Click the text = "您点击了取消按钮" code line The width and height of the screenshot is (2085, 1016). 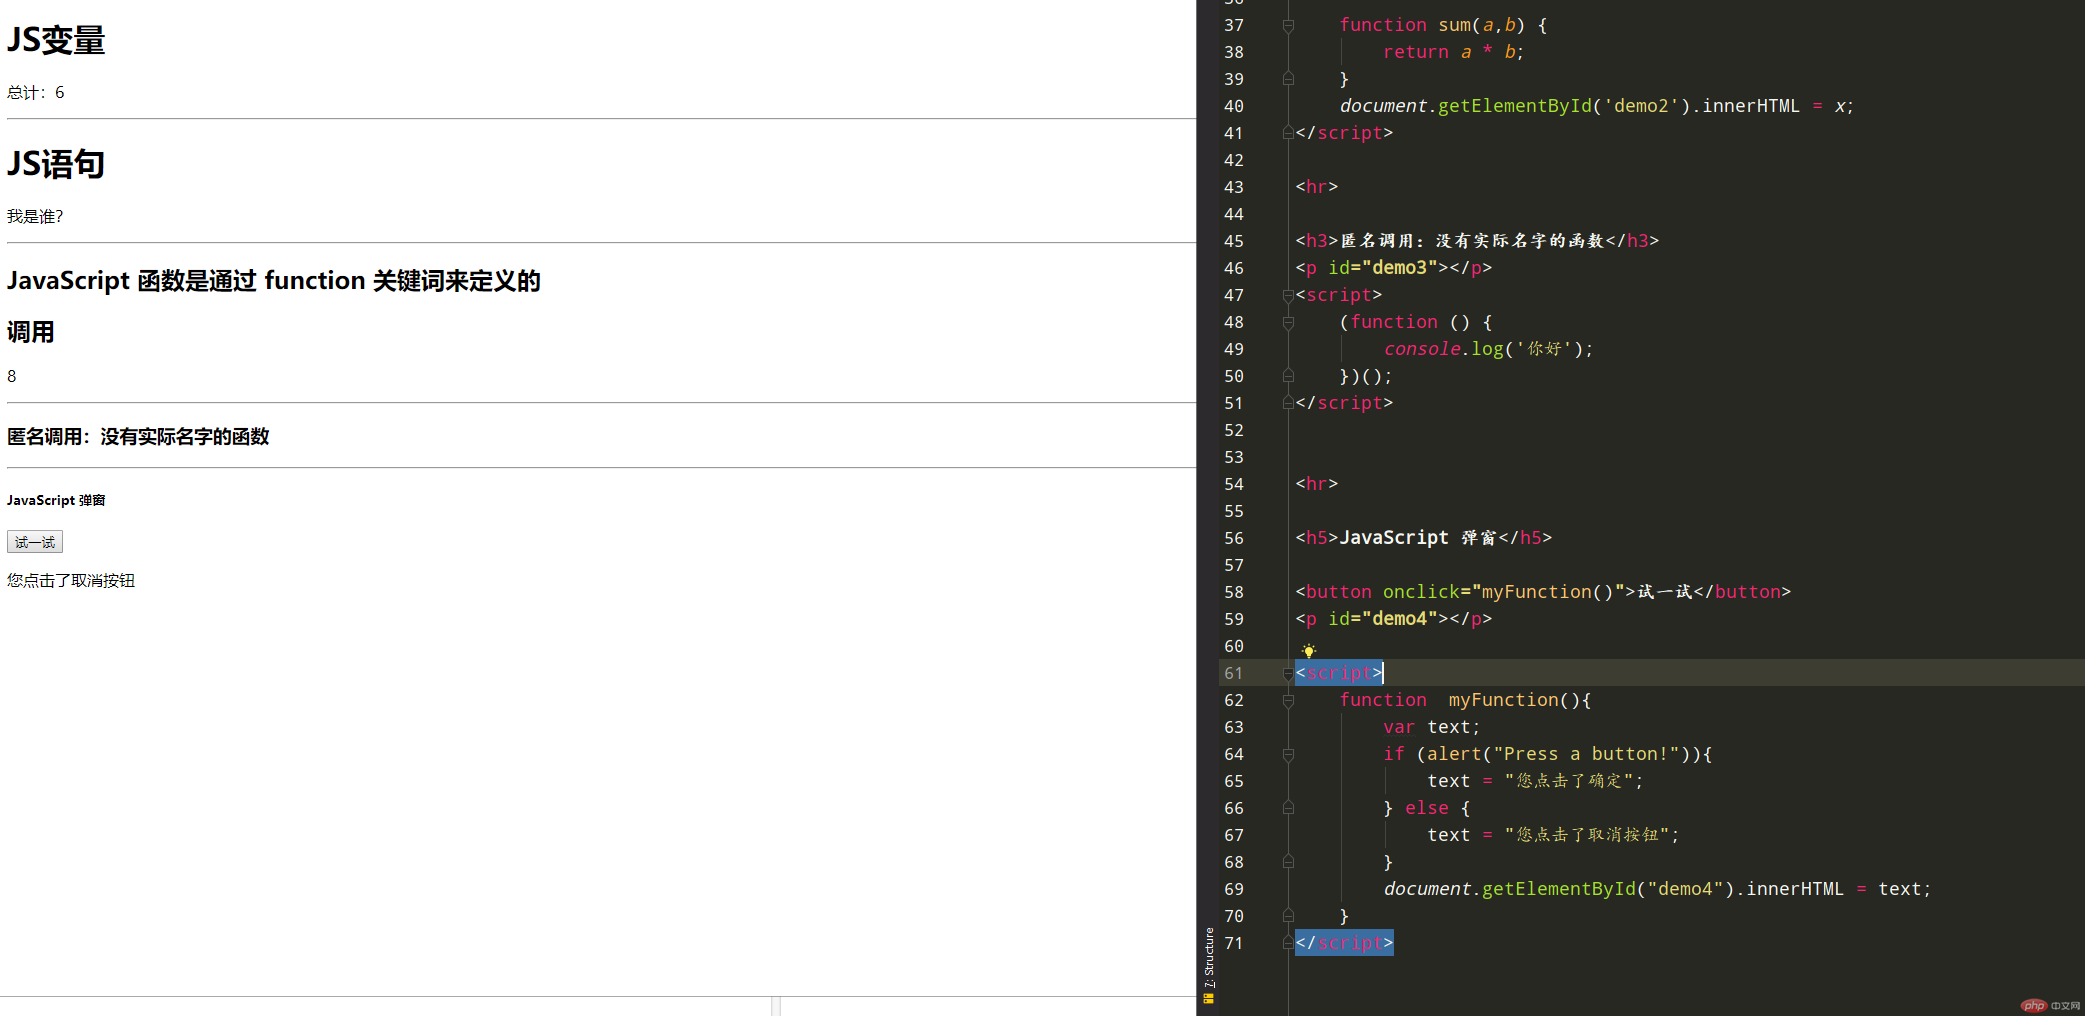coord(1553,835)
